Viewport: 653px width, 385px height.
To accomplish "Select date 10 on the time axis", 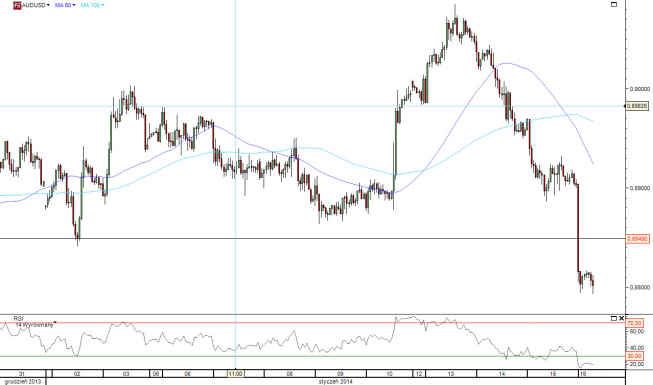I will pos(389,374).
